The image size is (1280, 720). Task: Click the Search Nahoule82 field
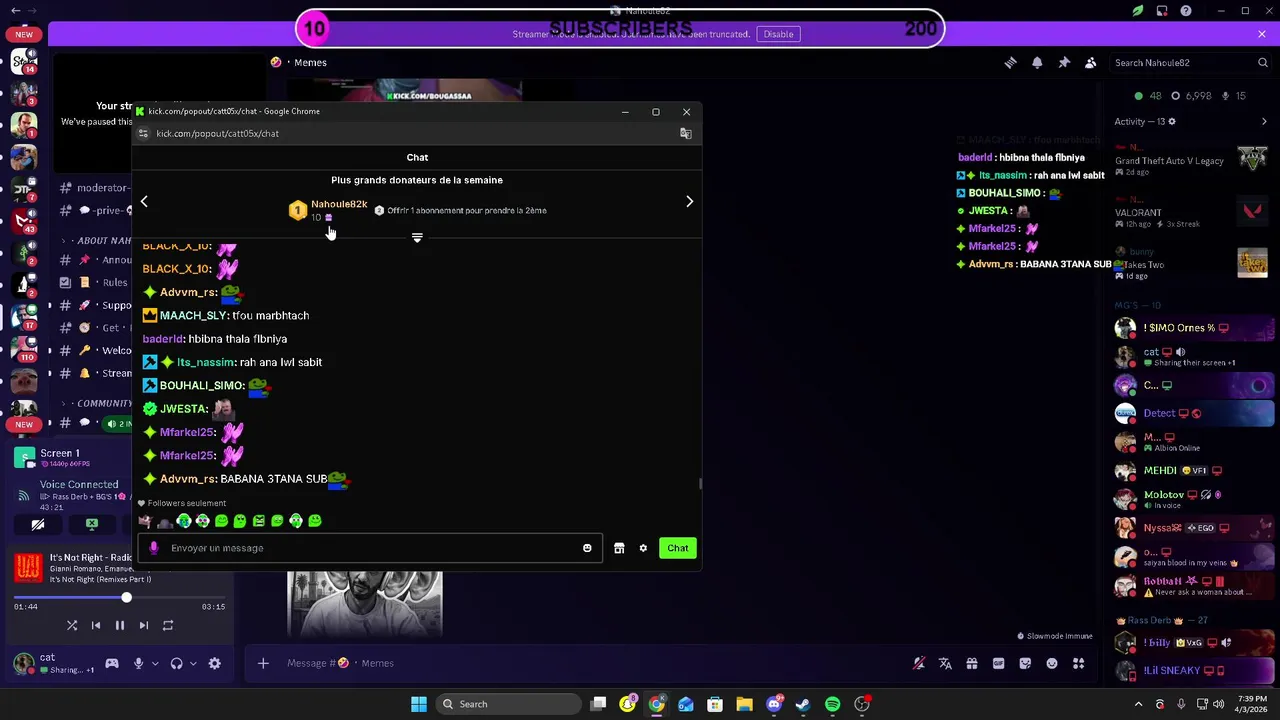pos(1190,62)
